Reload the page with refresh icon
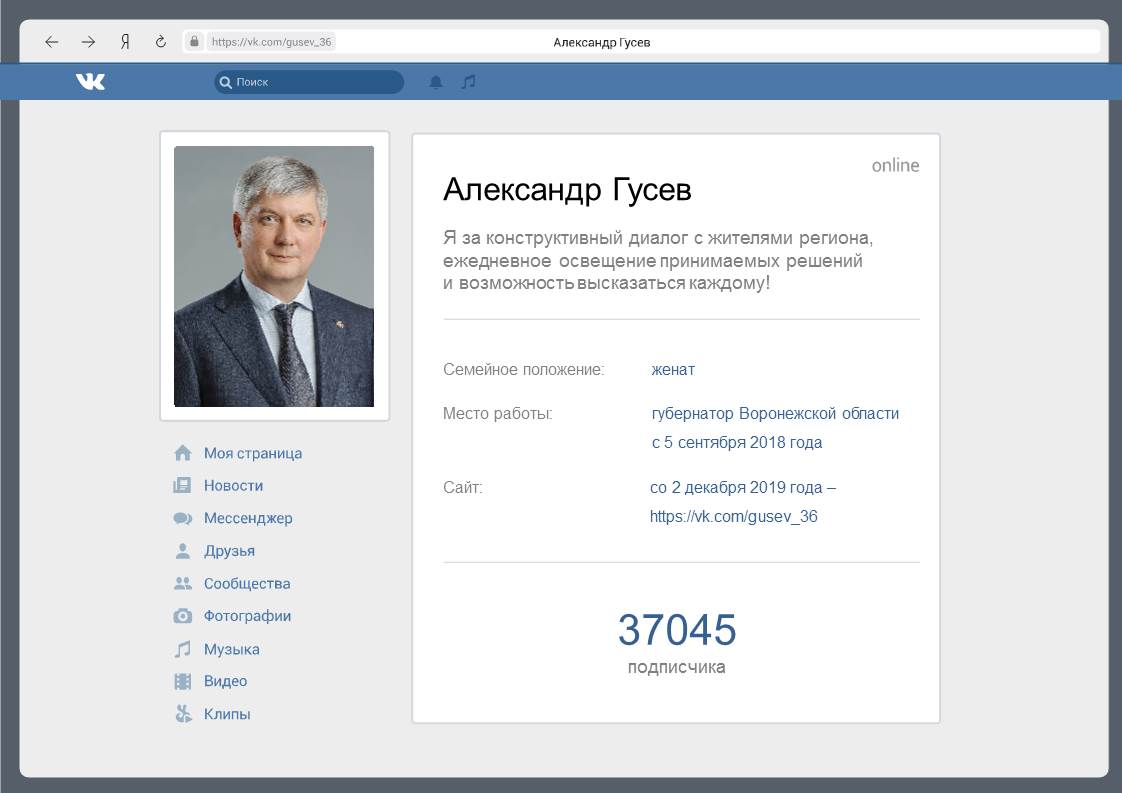This screenshot has width=1122, height=793. pos(160,42)
